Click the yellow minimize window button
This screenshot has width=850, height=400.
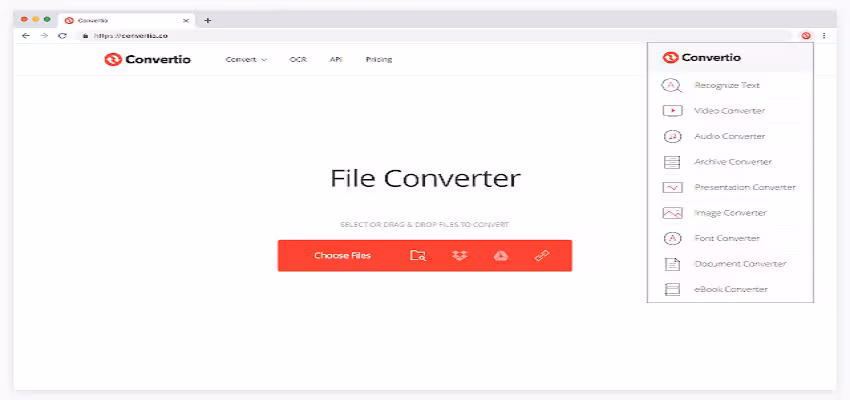[36, 20]
